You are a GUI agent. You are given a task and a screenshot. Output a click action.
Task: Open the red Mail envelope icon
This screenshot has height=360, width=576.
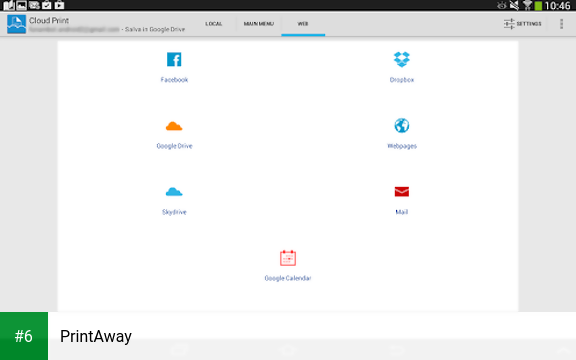pyautogui.click(x=402, y=192)
